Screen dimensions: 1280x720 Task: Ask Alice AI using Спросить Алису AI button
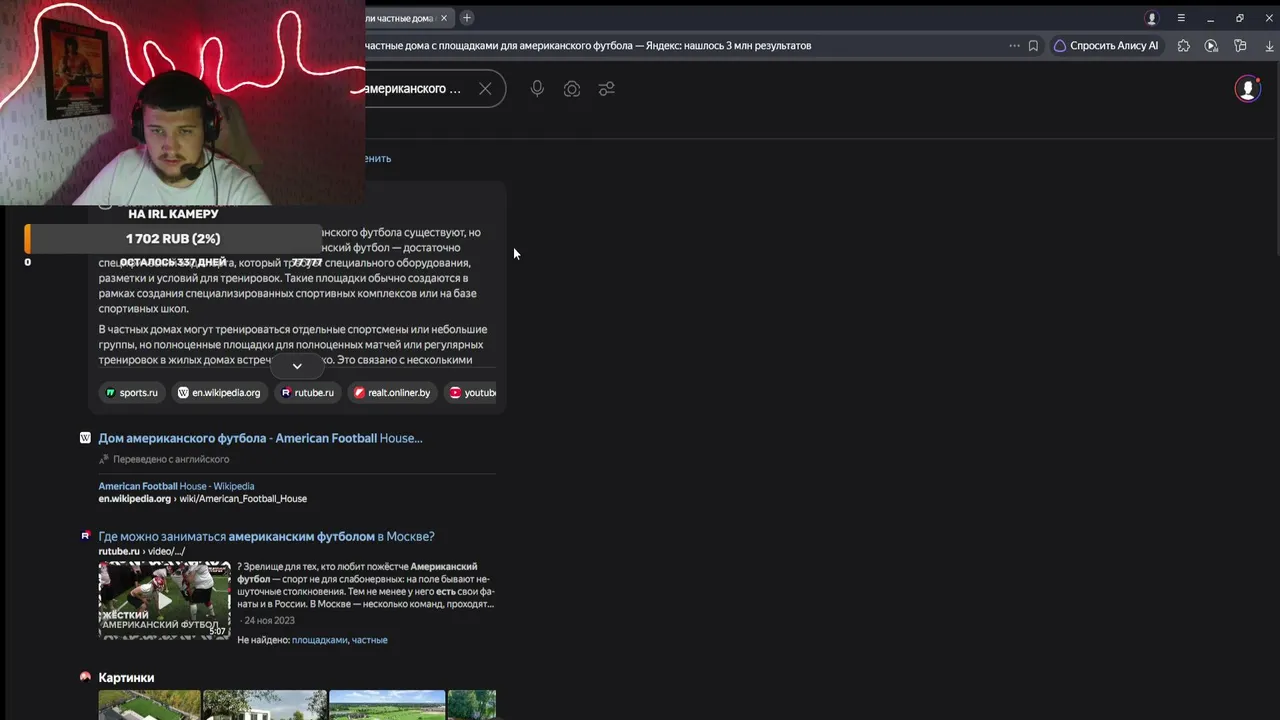pyautogui.click(x=1105, y=46)
